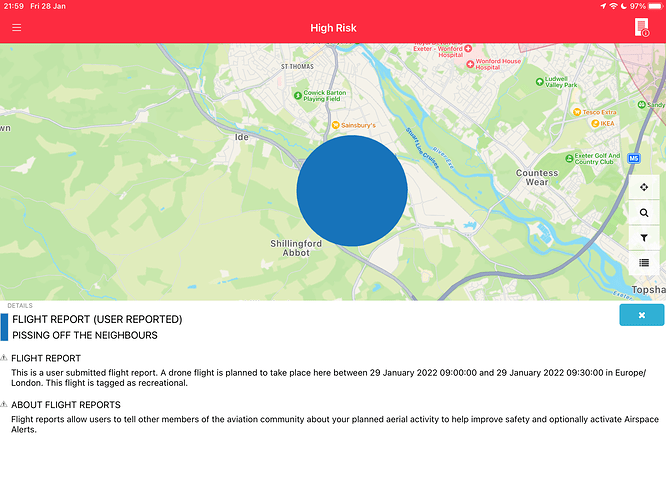Click the DETAILS panel label

click(20, 305)
